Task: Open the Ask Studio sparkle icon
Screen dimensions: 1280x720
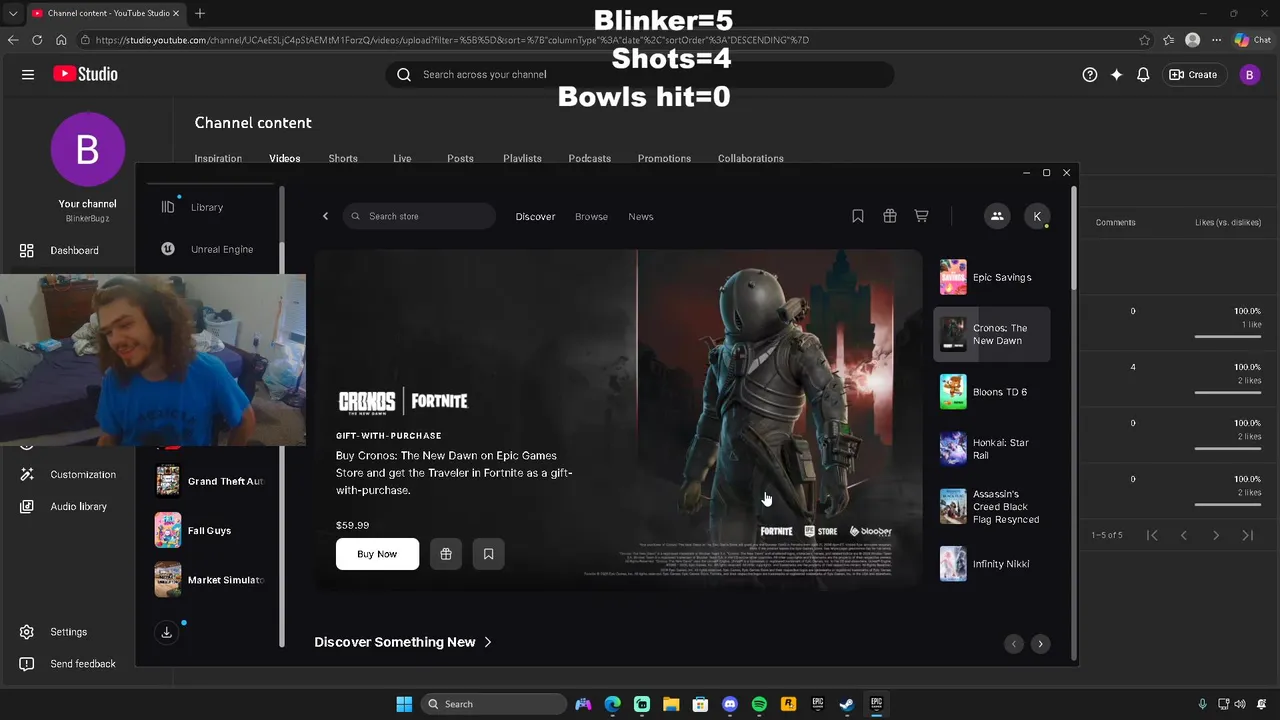Action: point(1116,74)
